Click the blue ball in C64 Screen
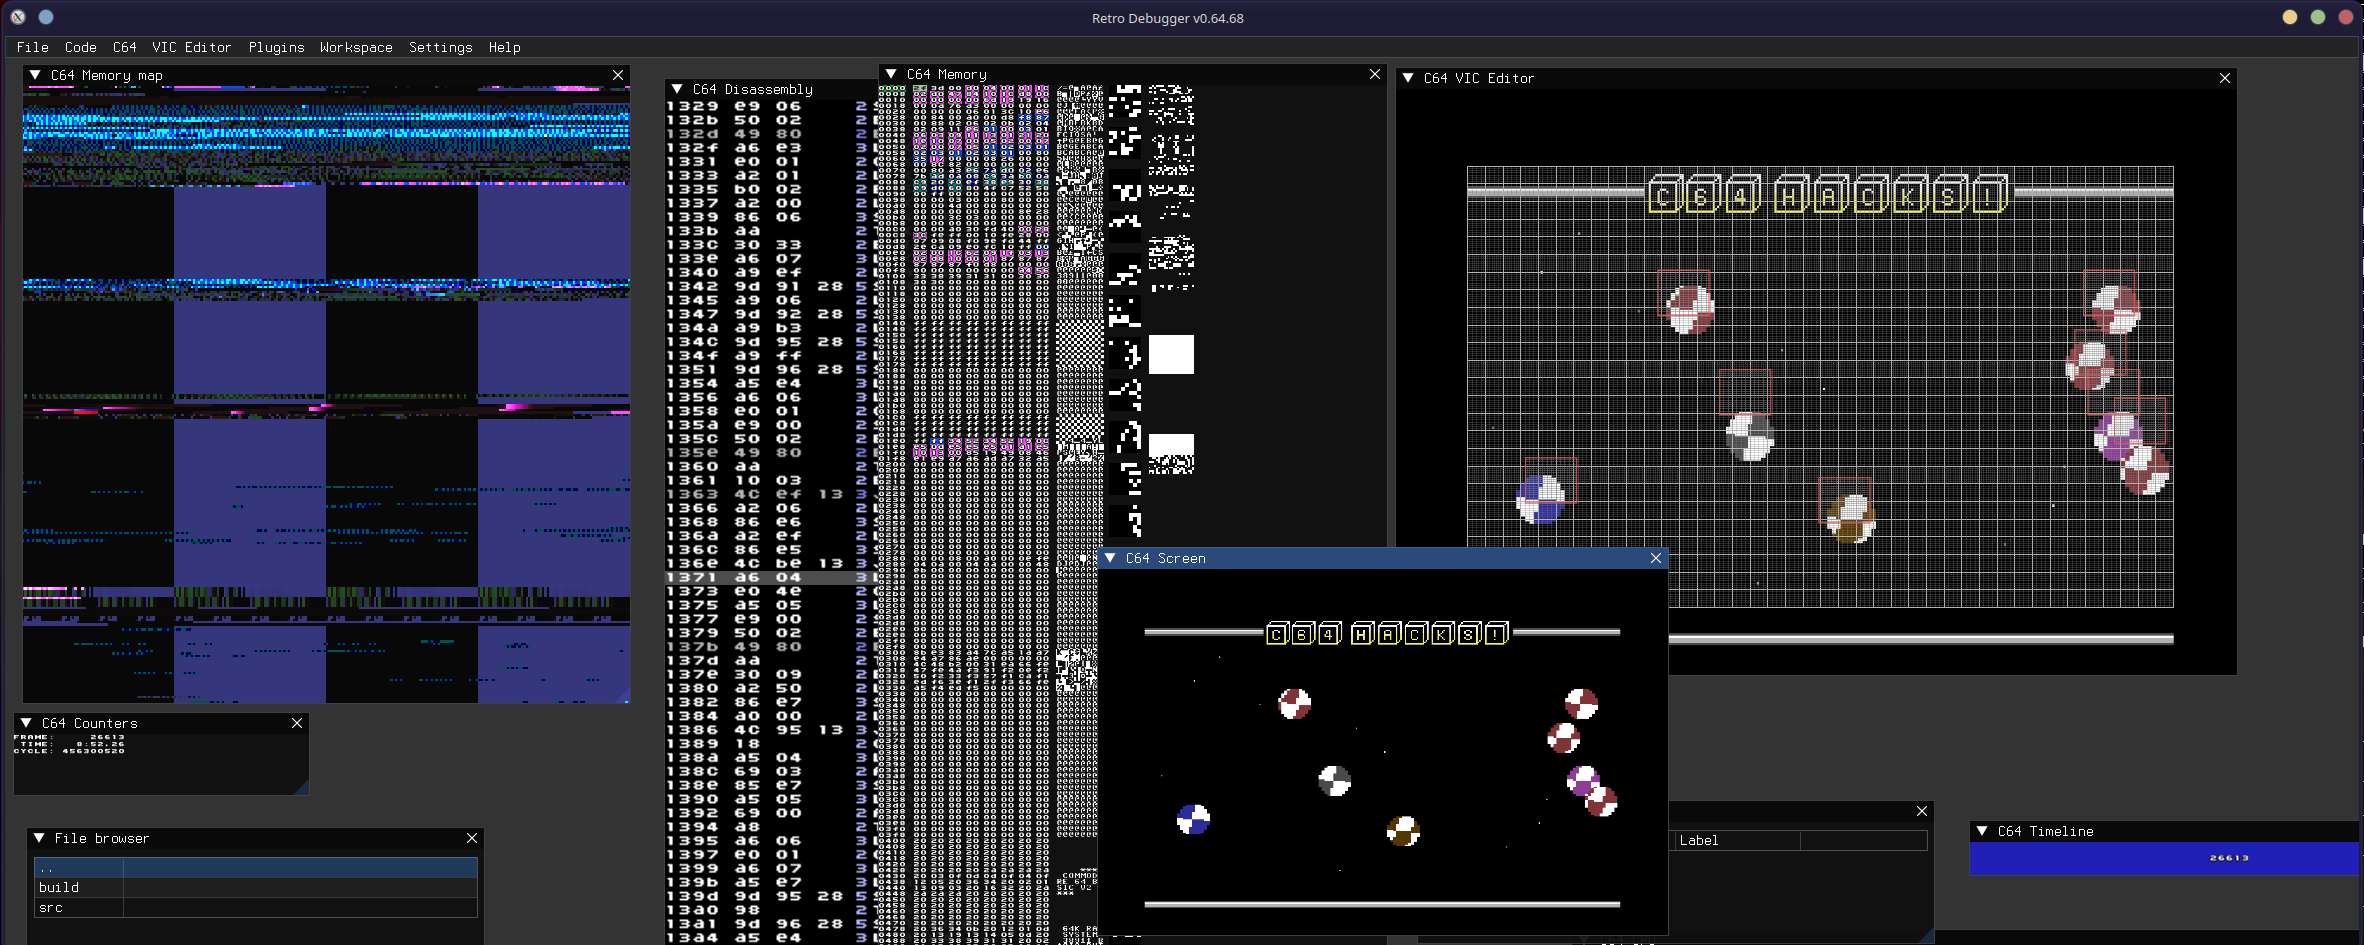Viewport: 2364px width, 945px height. pos(1193,819)
